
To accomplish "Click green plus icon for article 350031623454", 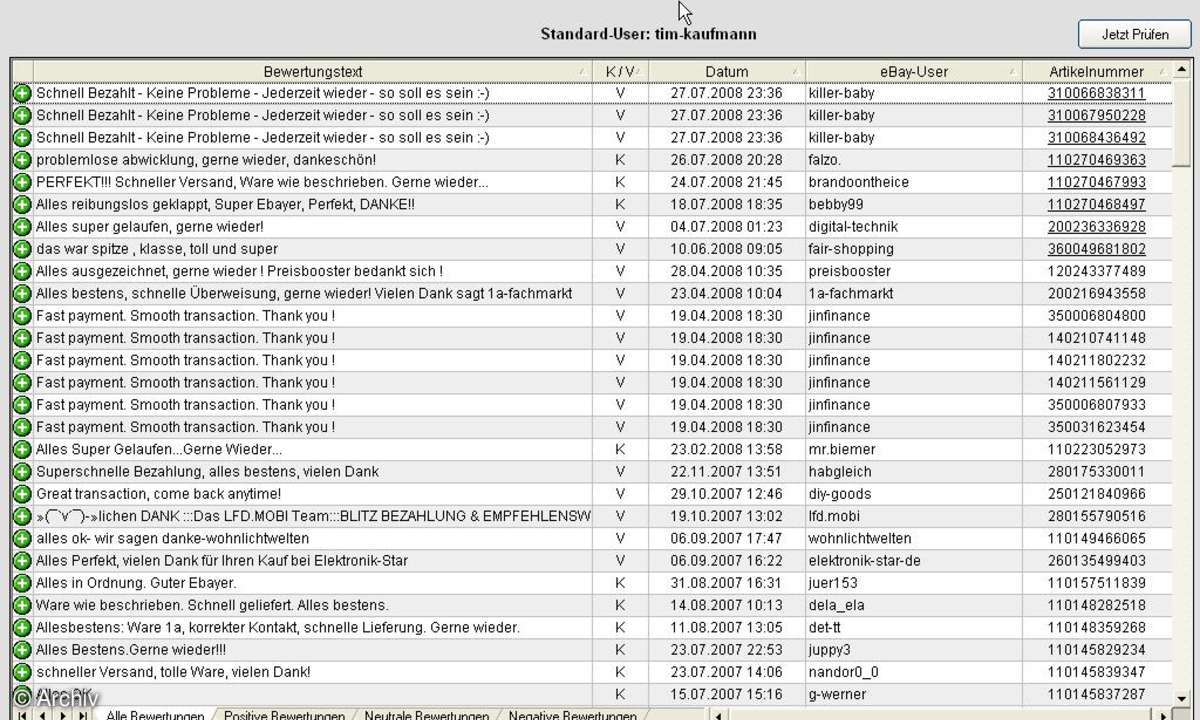I will (x=22, y=427).
